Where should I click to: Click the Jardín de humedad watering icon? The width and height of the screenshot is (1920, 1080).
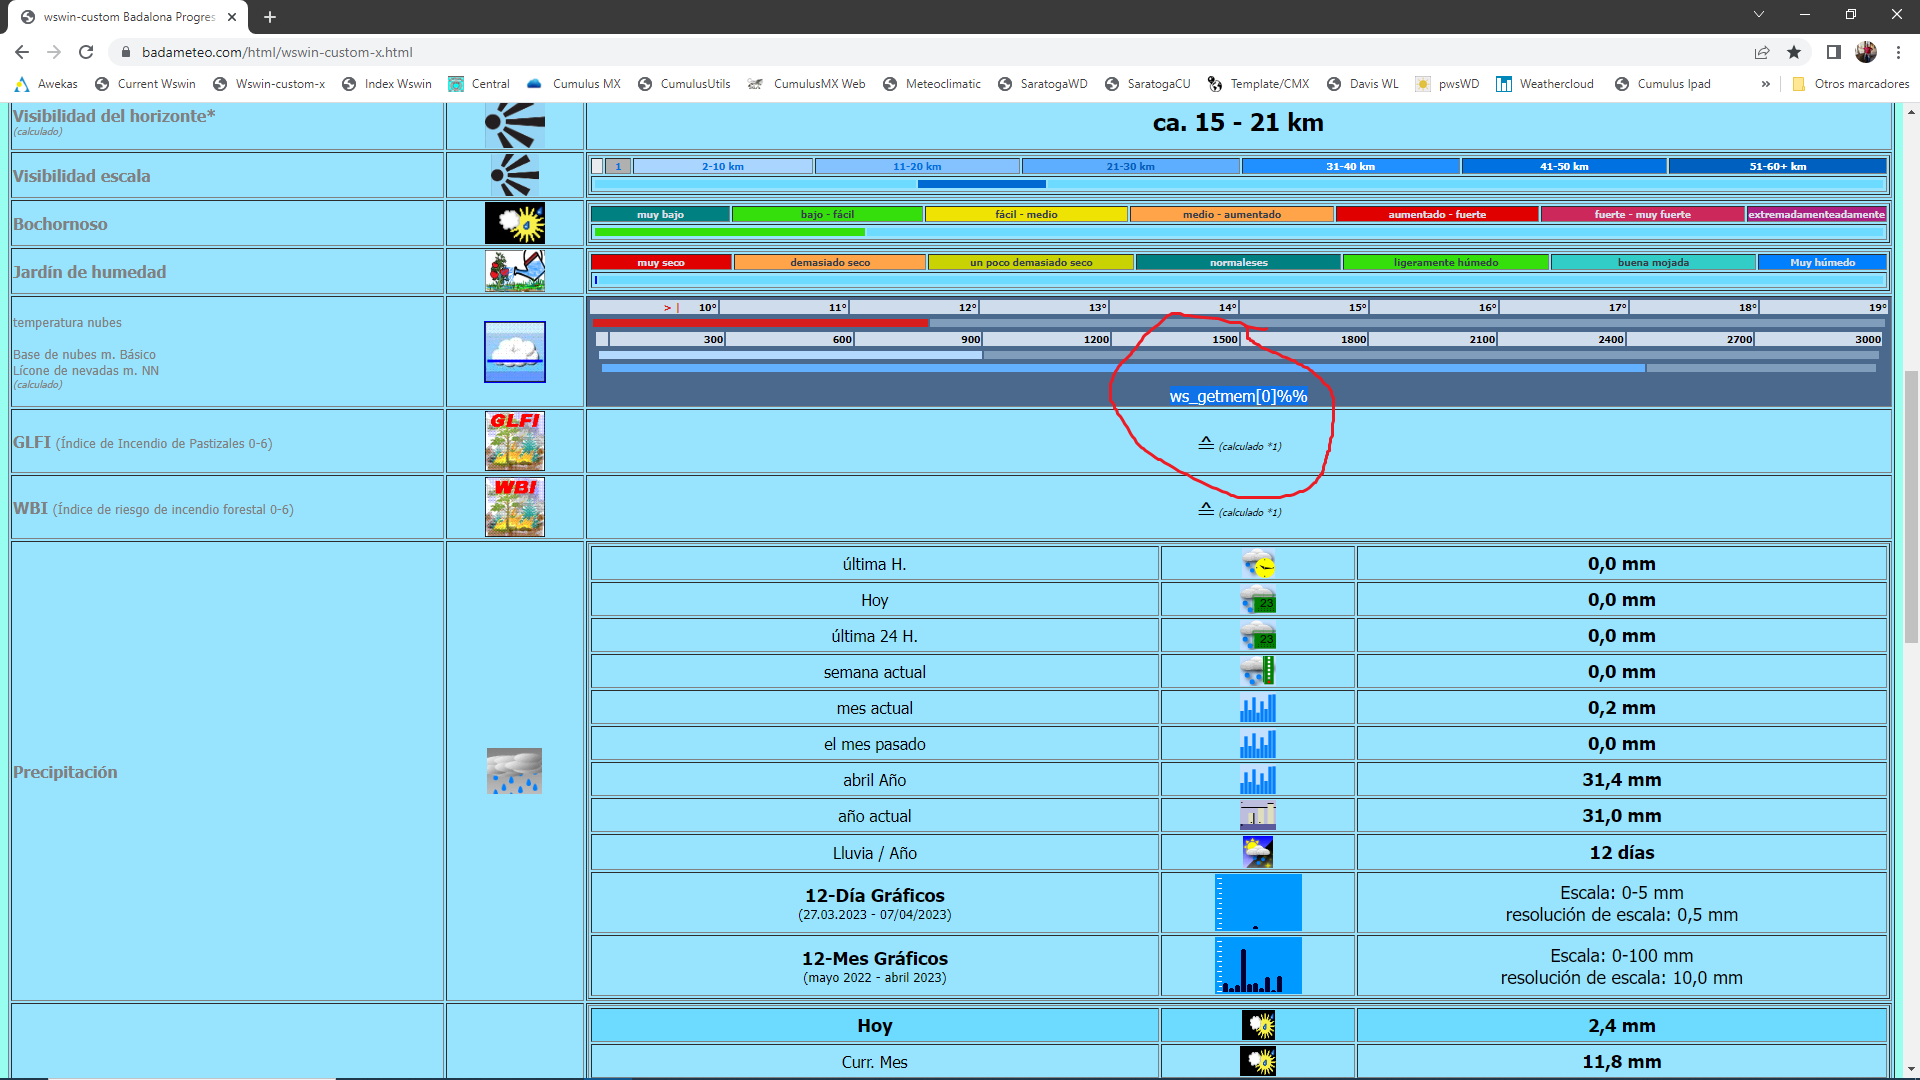(515, 271)
